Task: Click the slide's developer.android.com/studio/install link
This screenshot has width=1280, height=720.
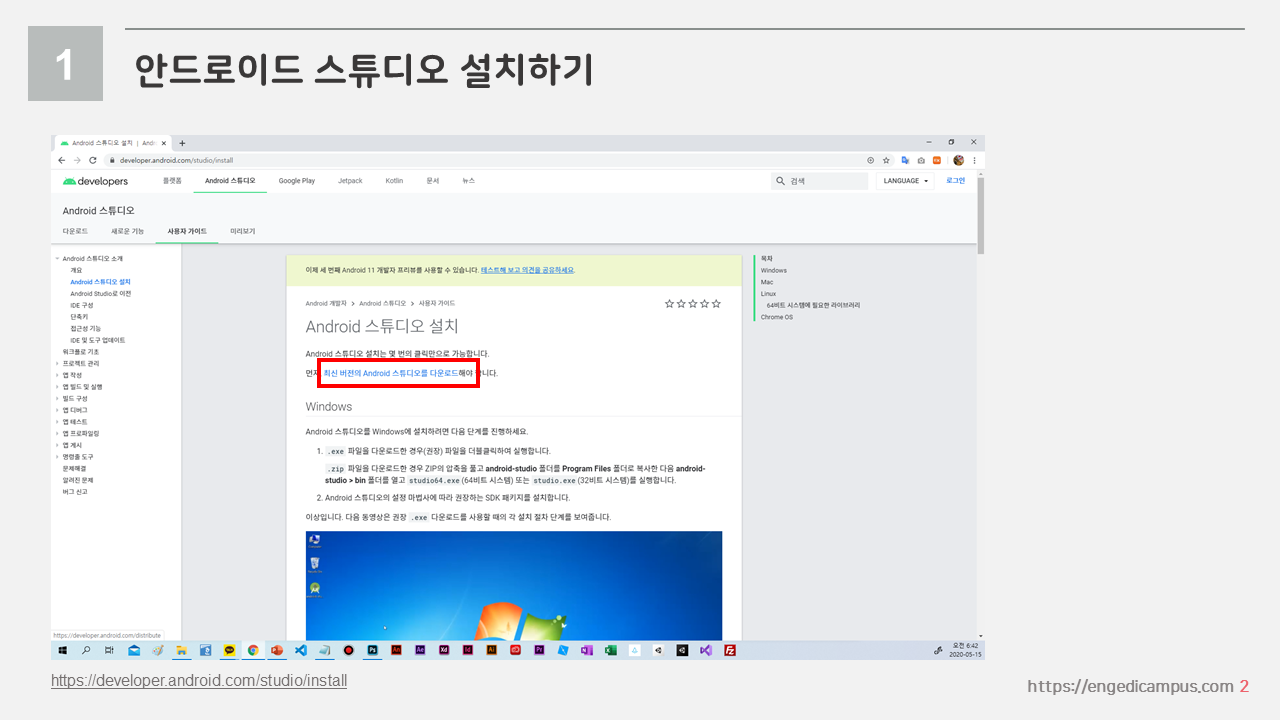Action: [199, 681]
